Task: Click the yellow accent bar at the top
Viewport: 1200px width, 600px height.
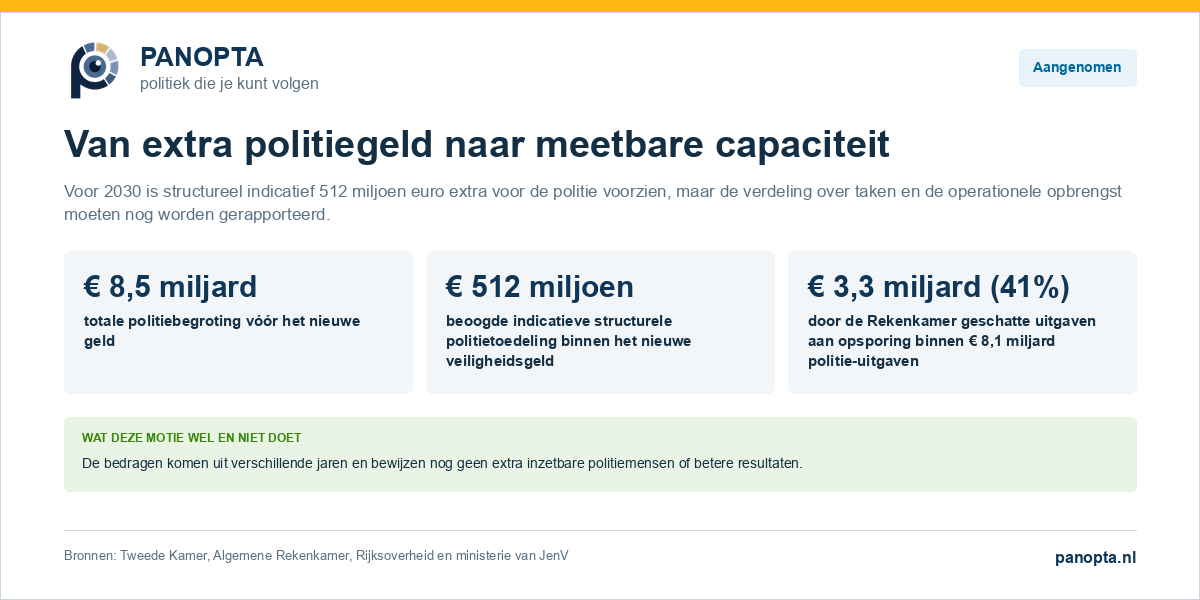Action: [600, 6]
